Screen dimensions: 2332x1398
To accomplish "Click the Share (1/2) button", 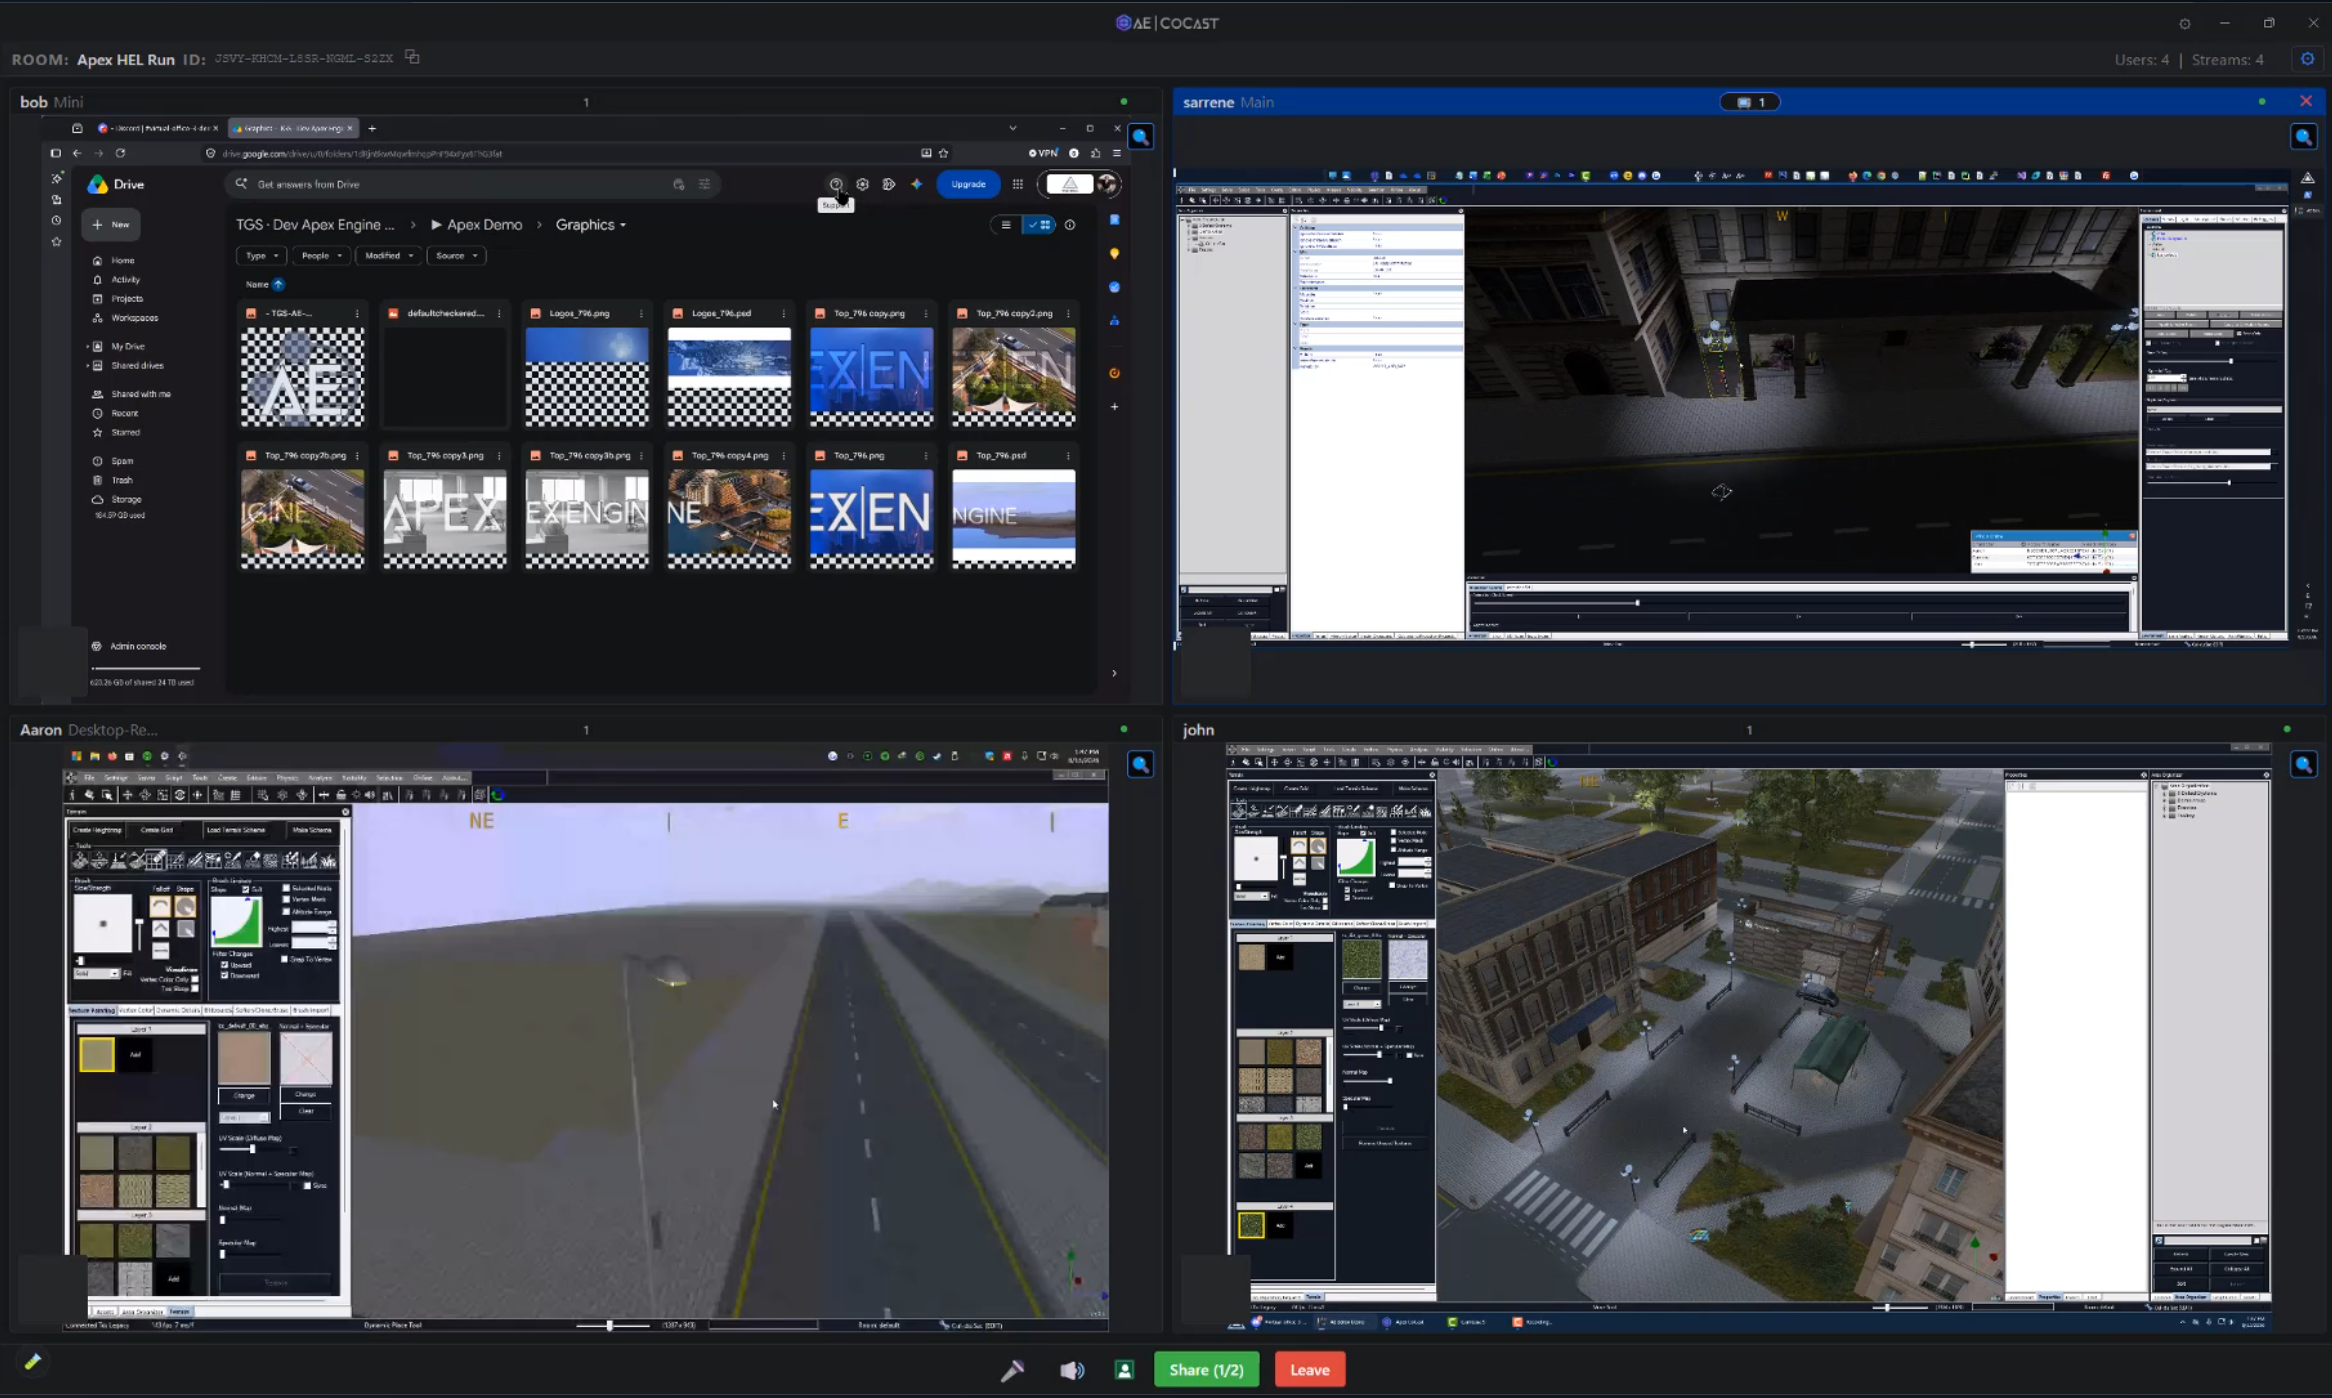I will tap(1206, 1370).
